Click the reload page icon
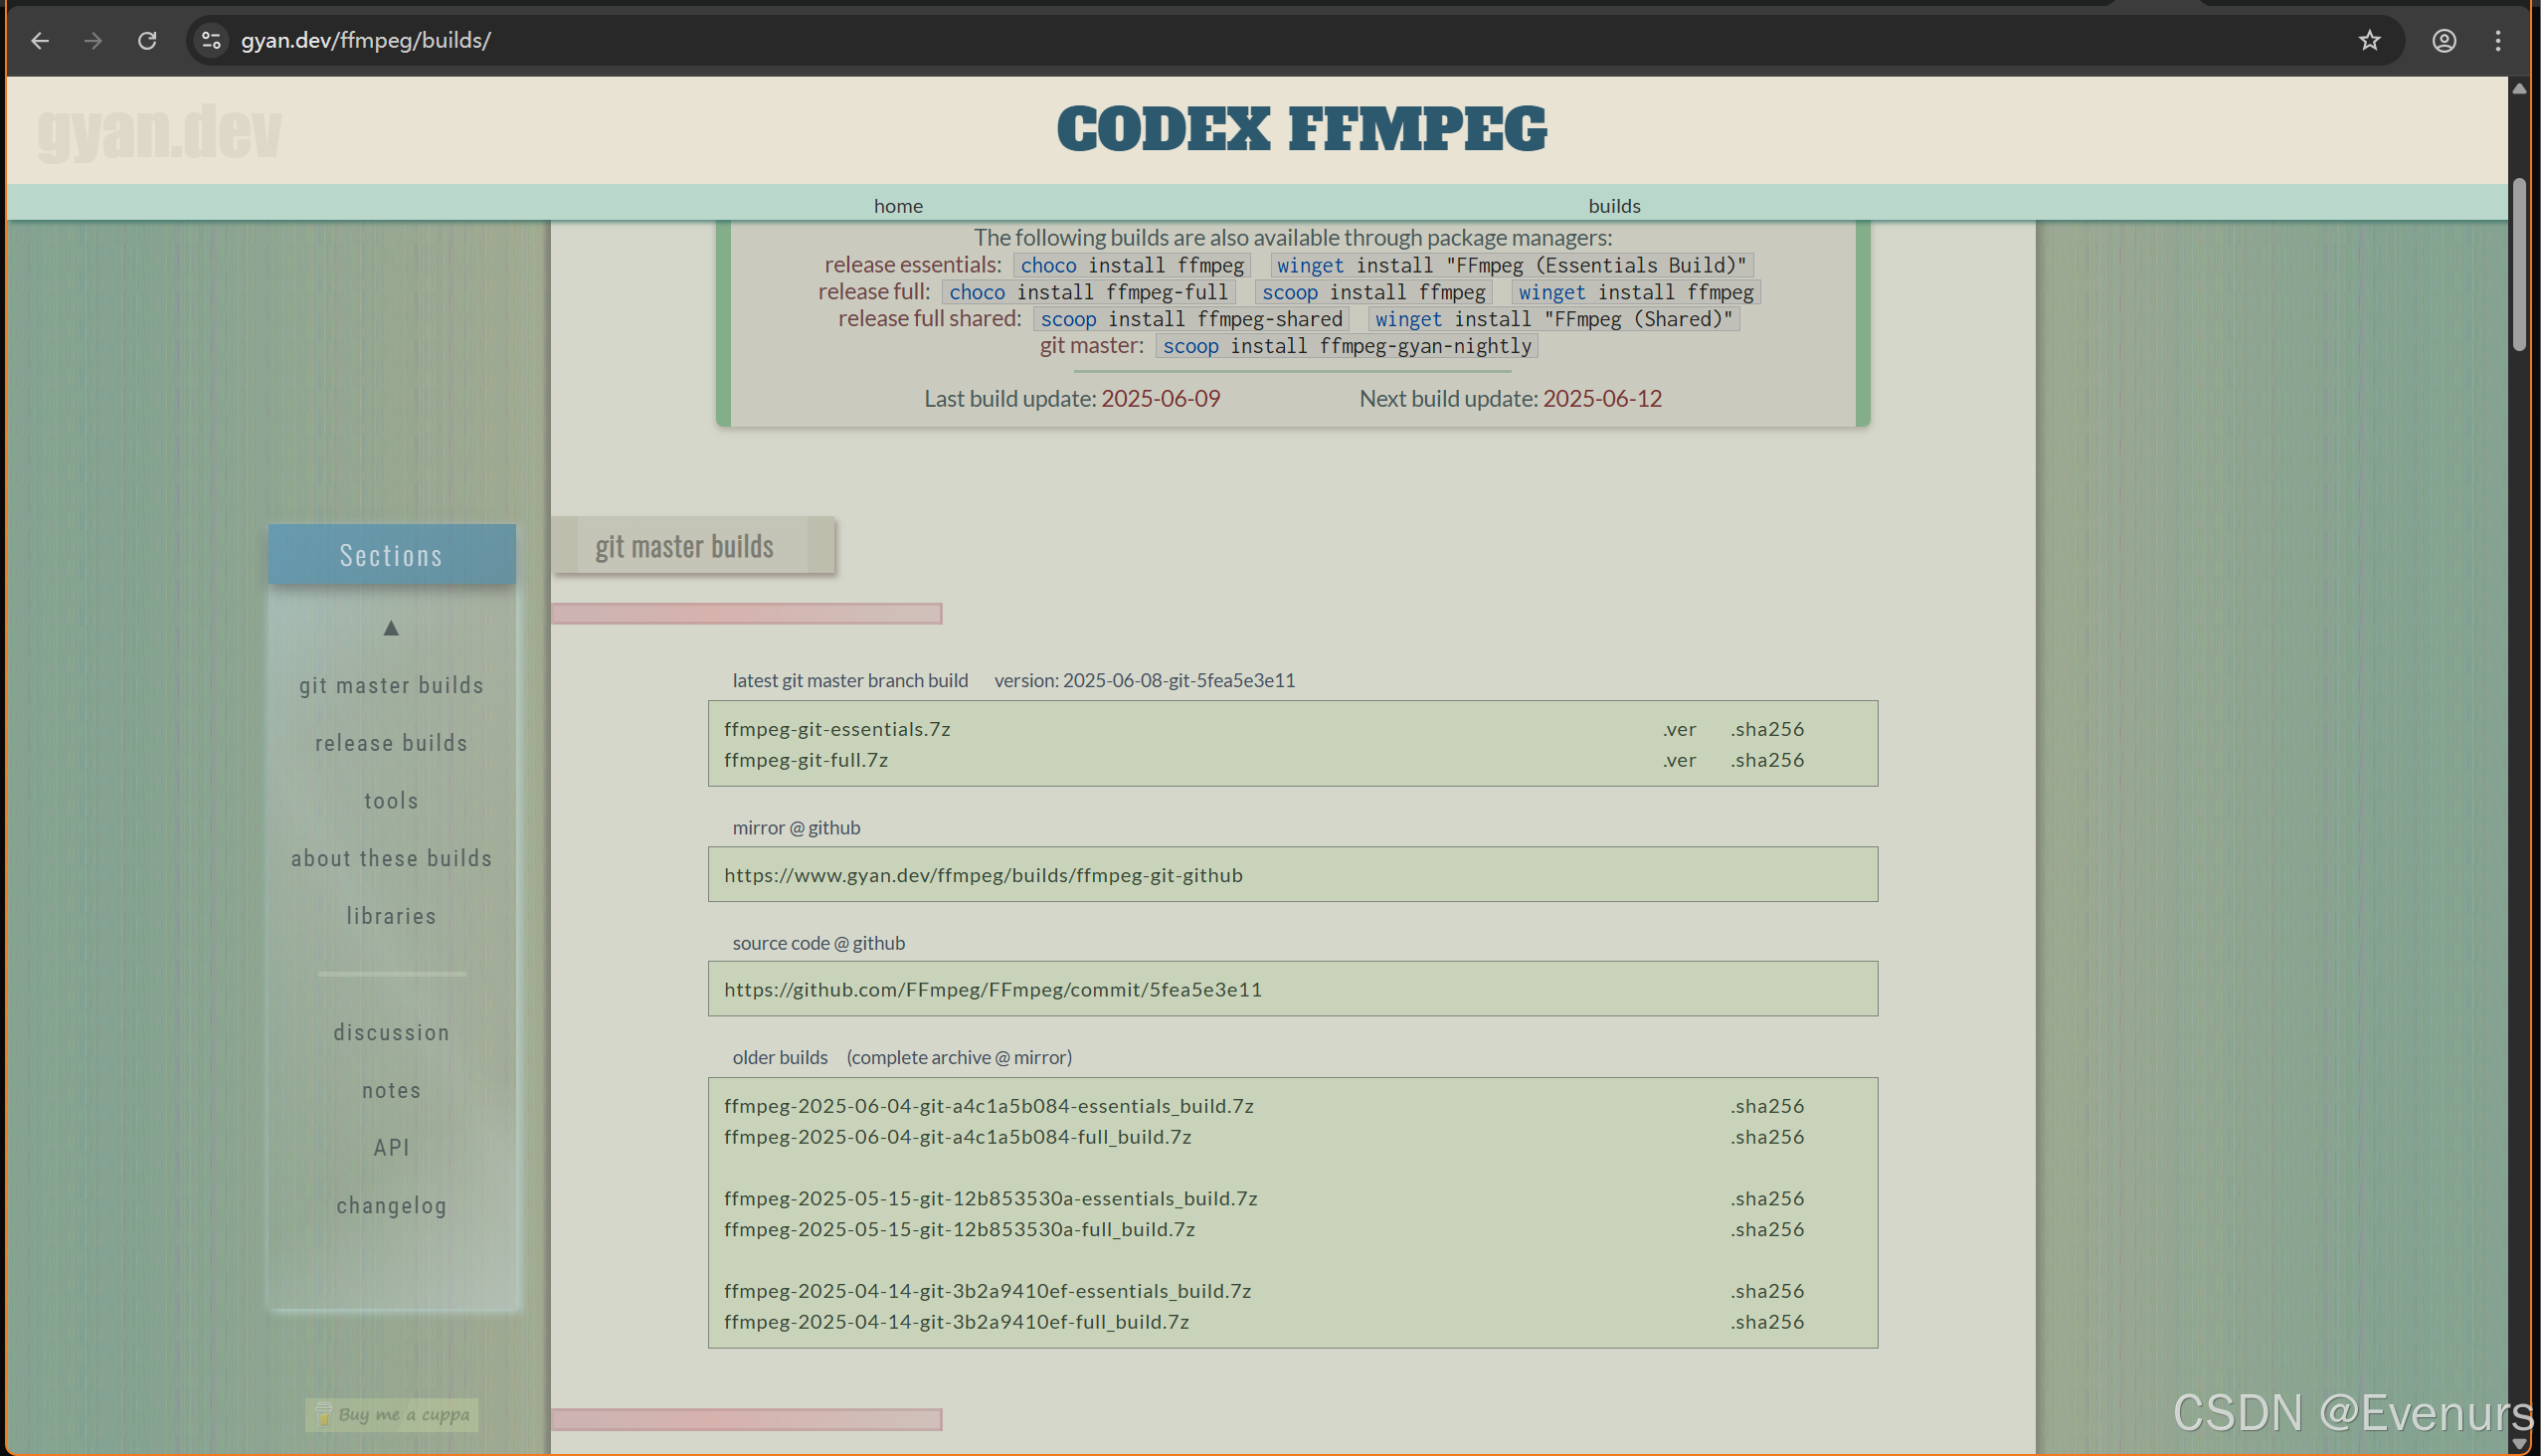 147,41
